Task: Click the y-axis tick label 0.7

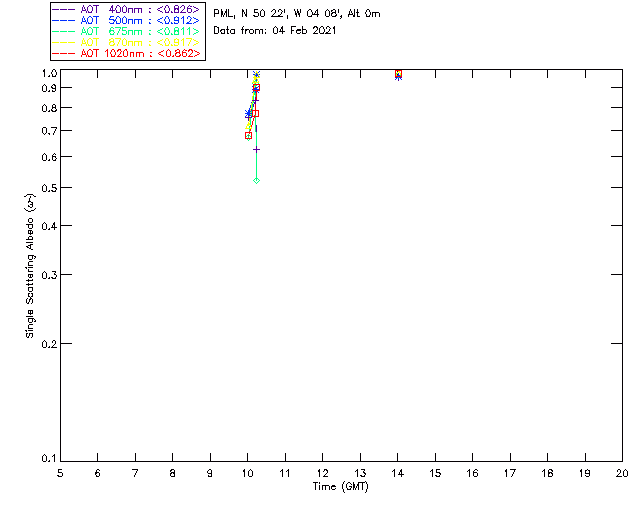Action: [49, 131]
